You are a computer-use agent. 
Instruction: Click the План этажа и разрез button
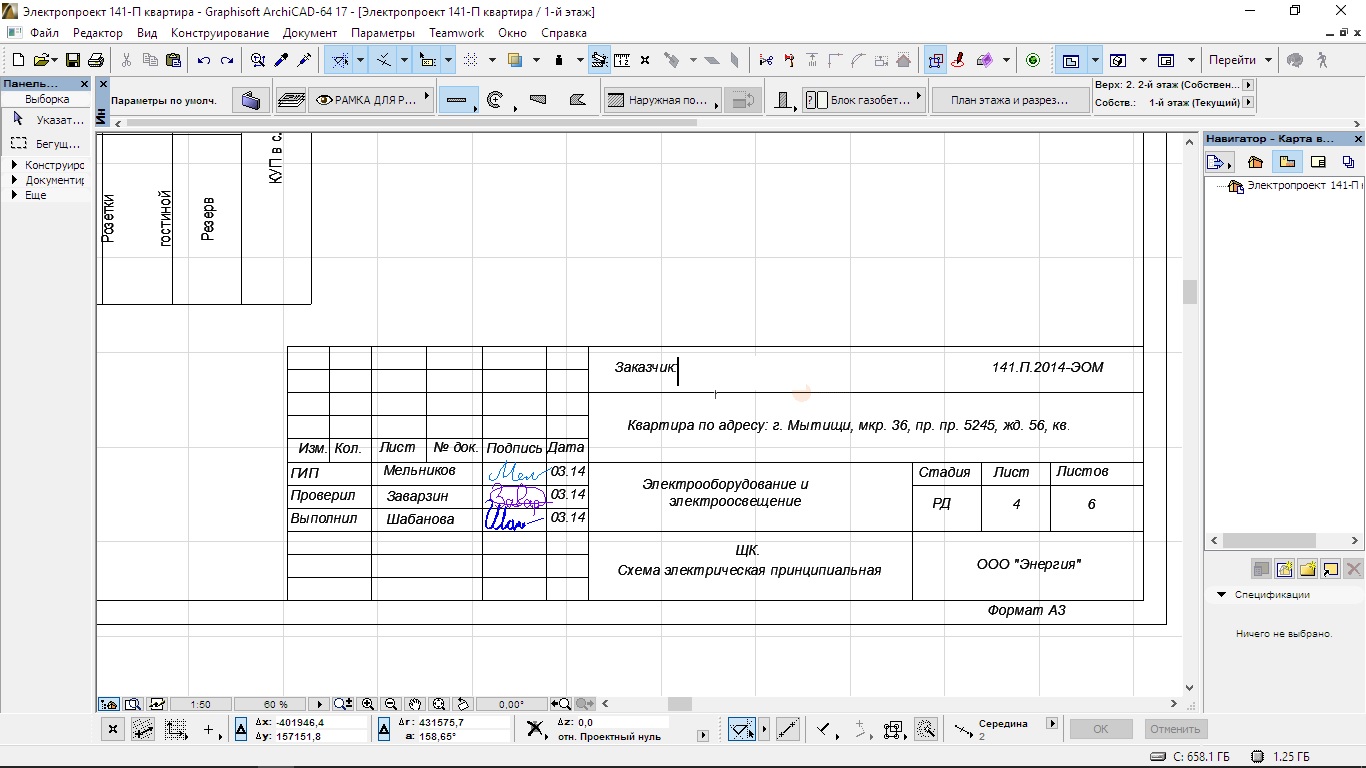pos(1009,100)
